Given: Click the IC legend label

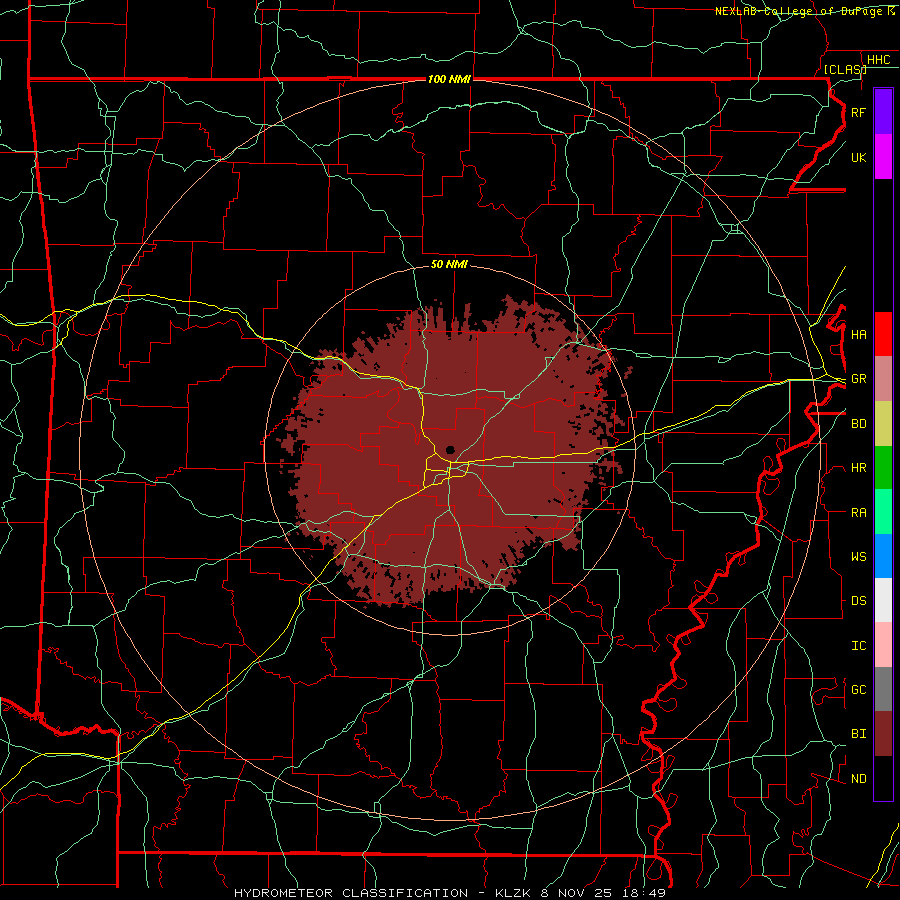Looking at the screenshot, I should (x=858, y=645).
